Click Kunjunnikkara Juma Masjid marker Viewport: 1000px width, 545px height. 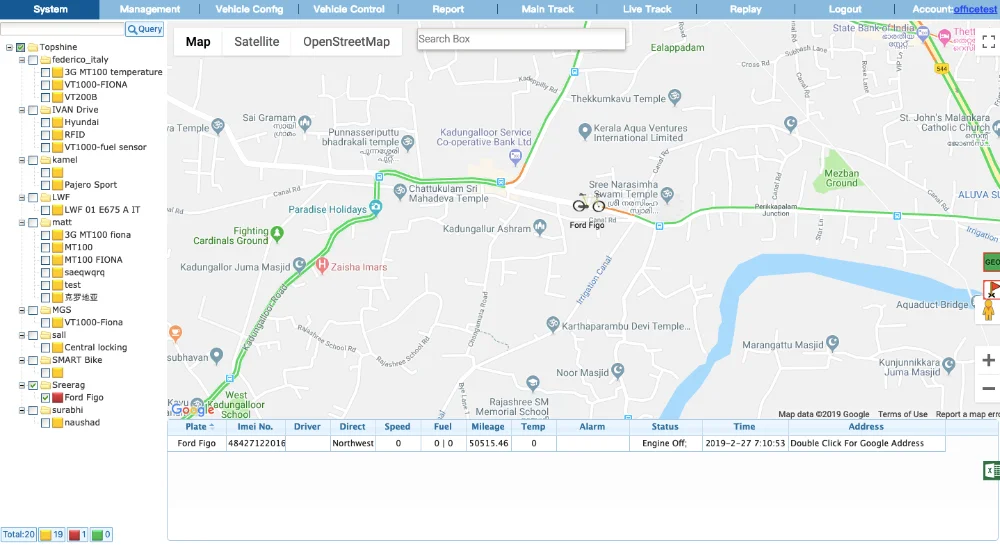pos(948,365)
